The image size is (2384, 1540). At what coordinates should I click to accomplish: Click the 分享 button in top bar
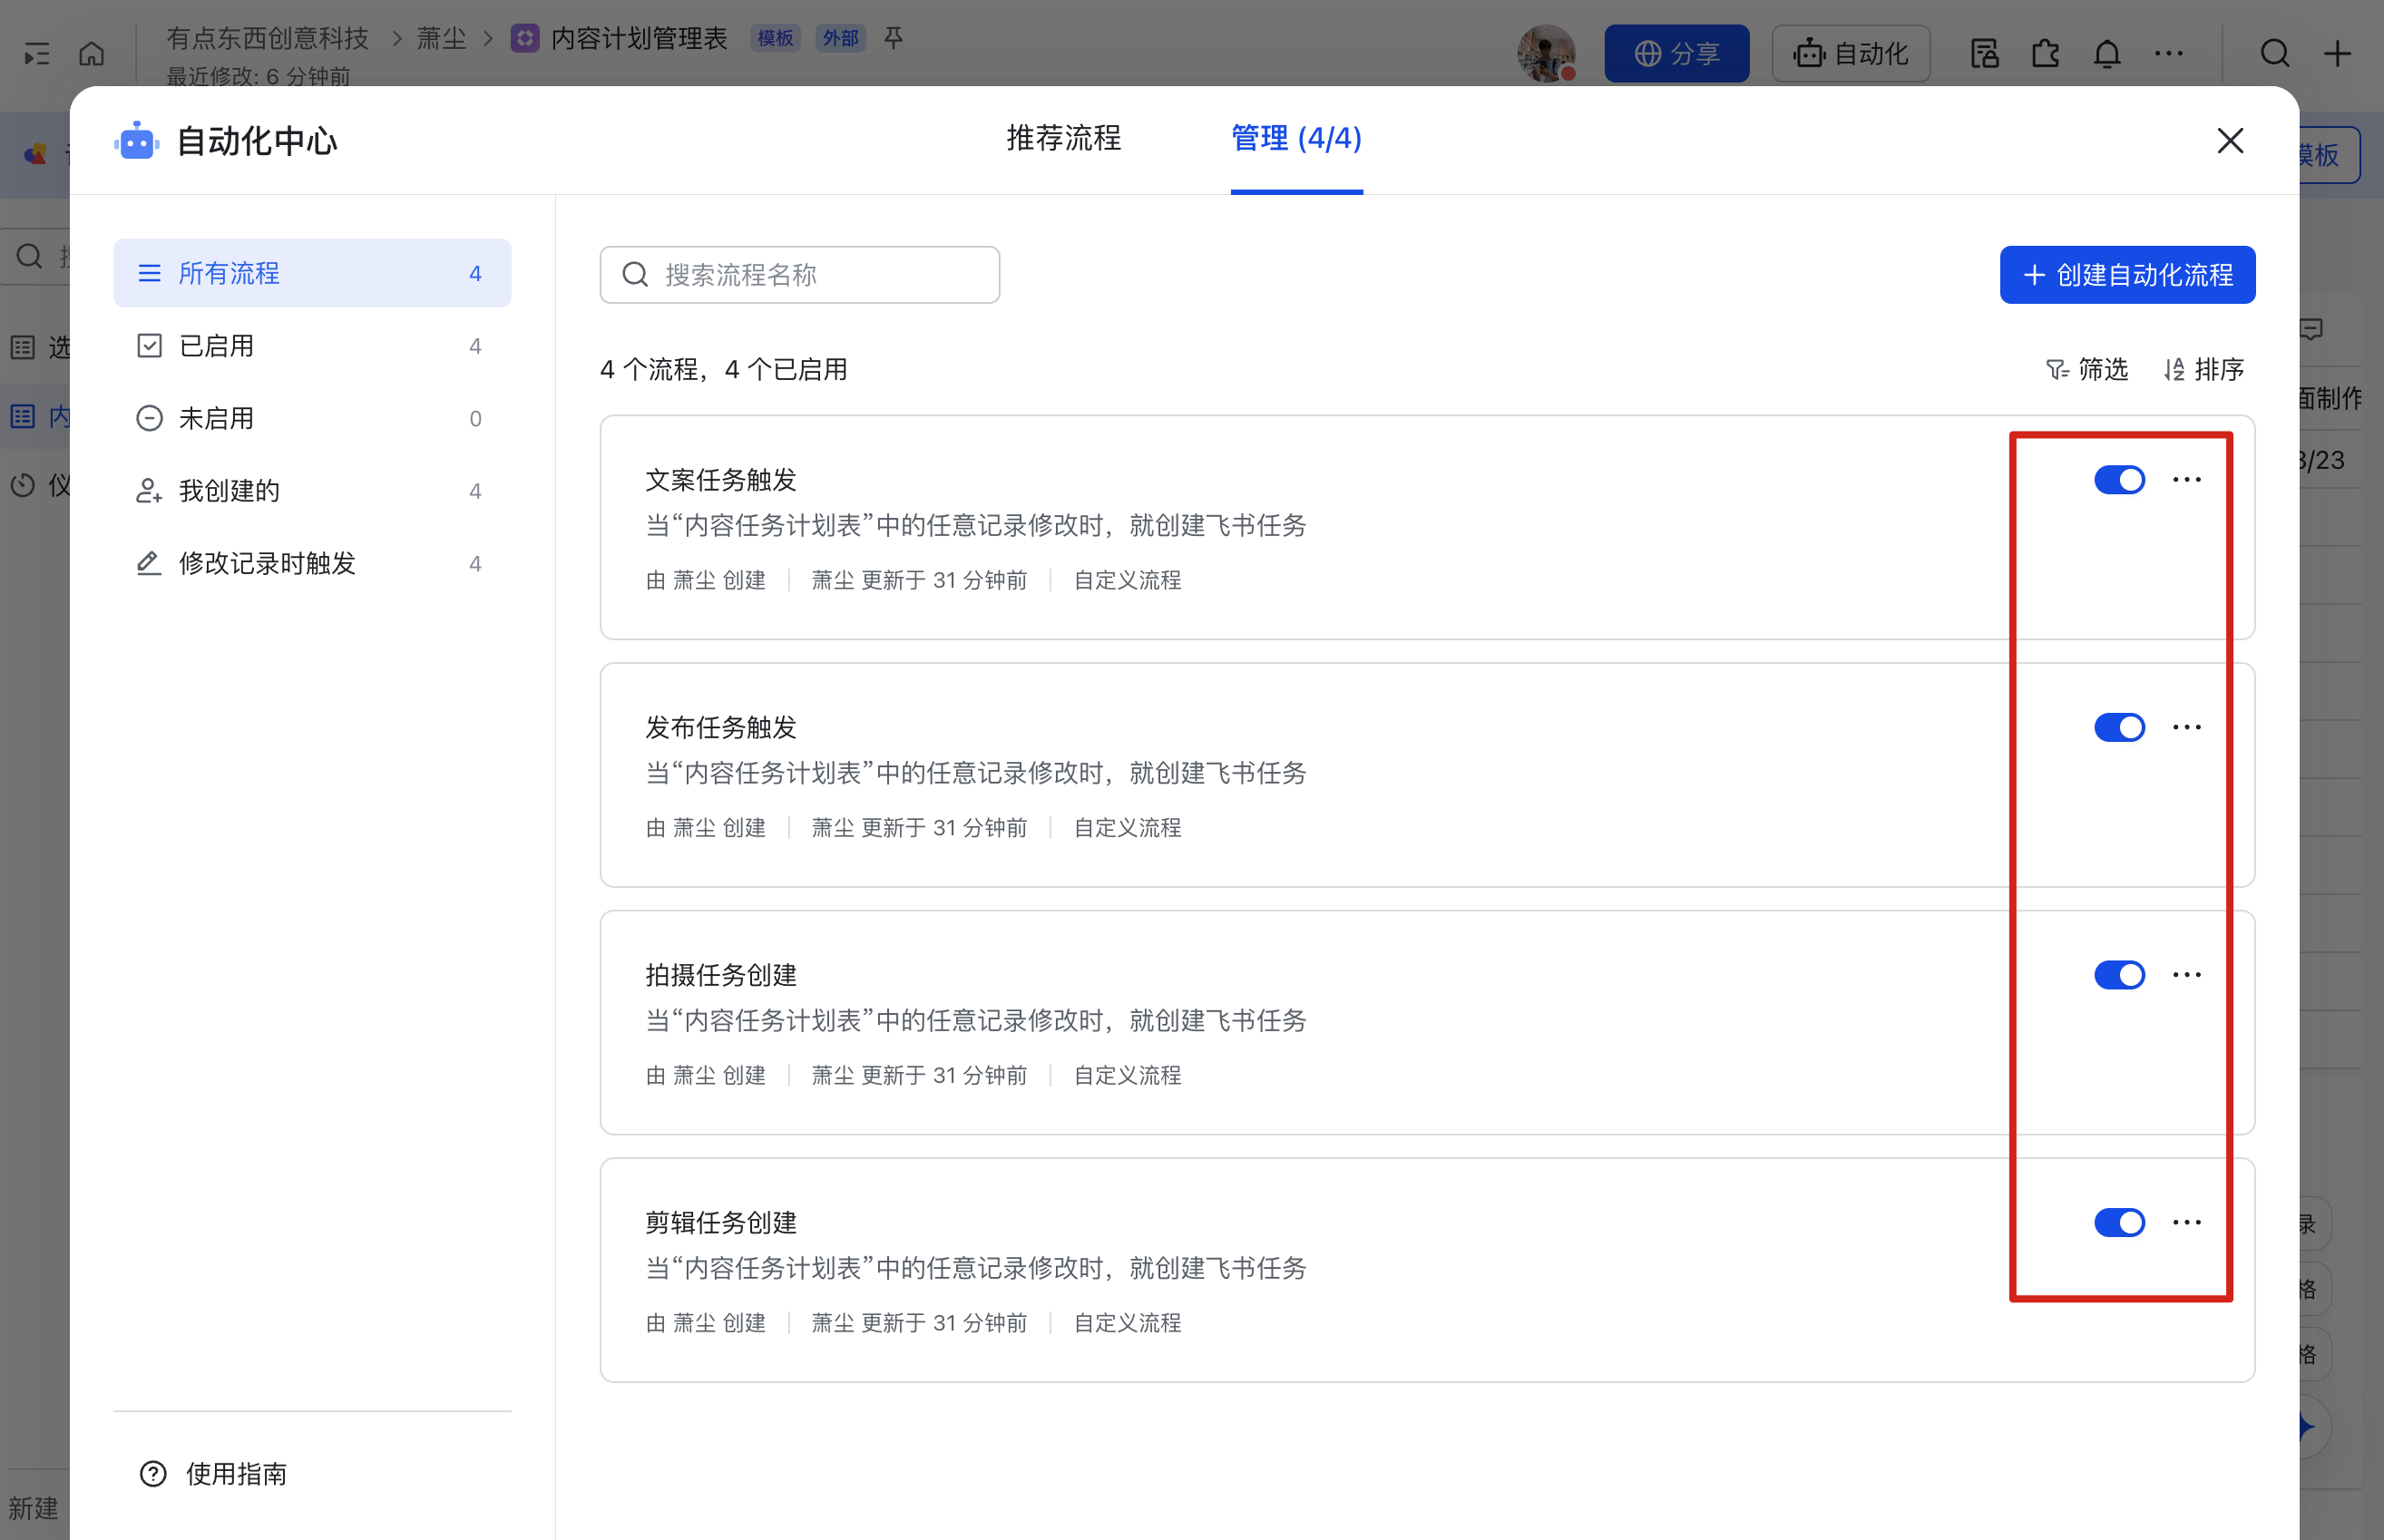click(x=1676, y=53)
